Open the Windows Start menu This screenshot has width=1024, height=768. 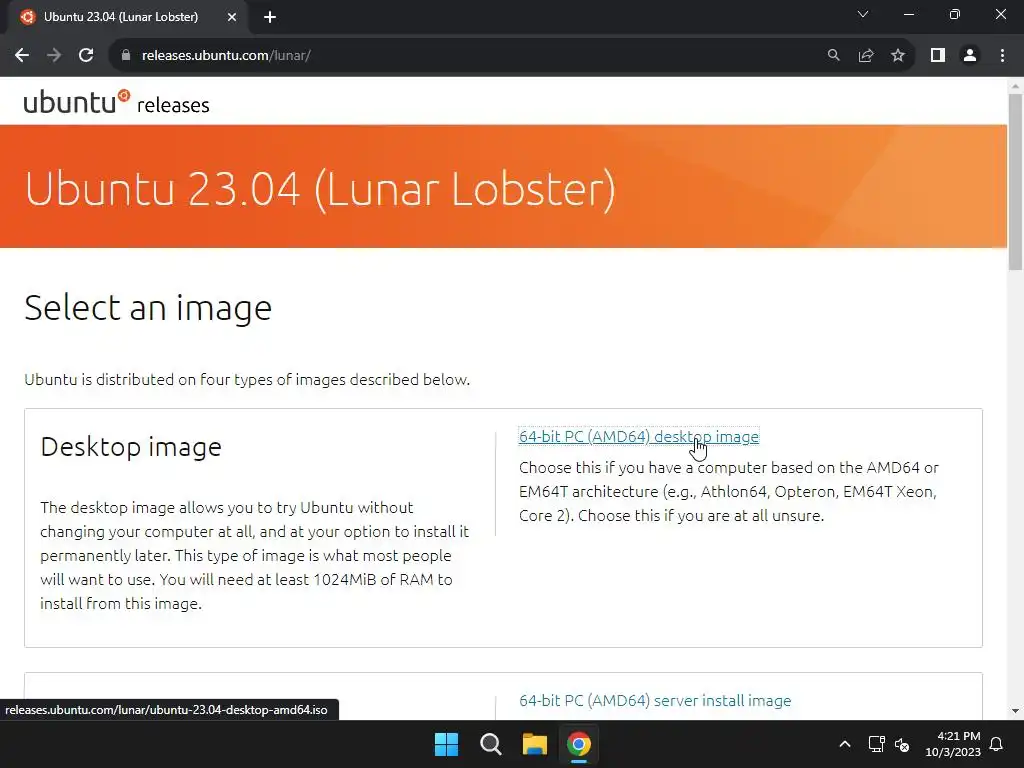[x=447, y=744]
